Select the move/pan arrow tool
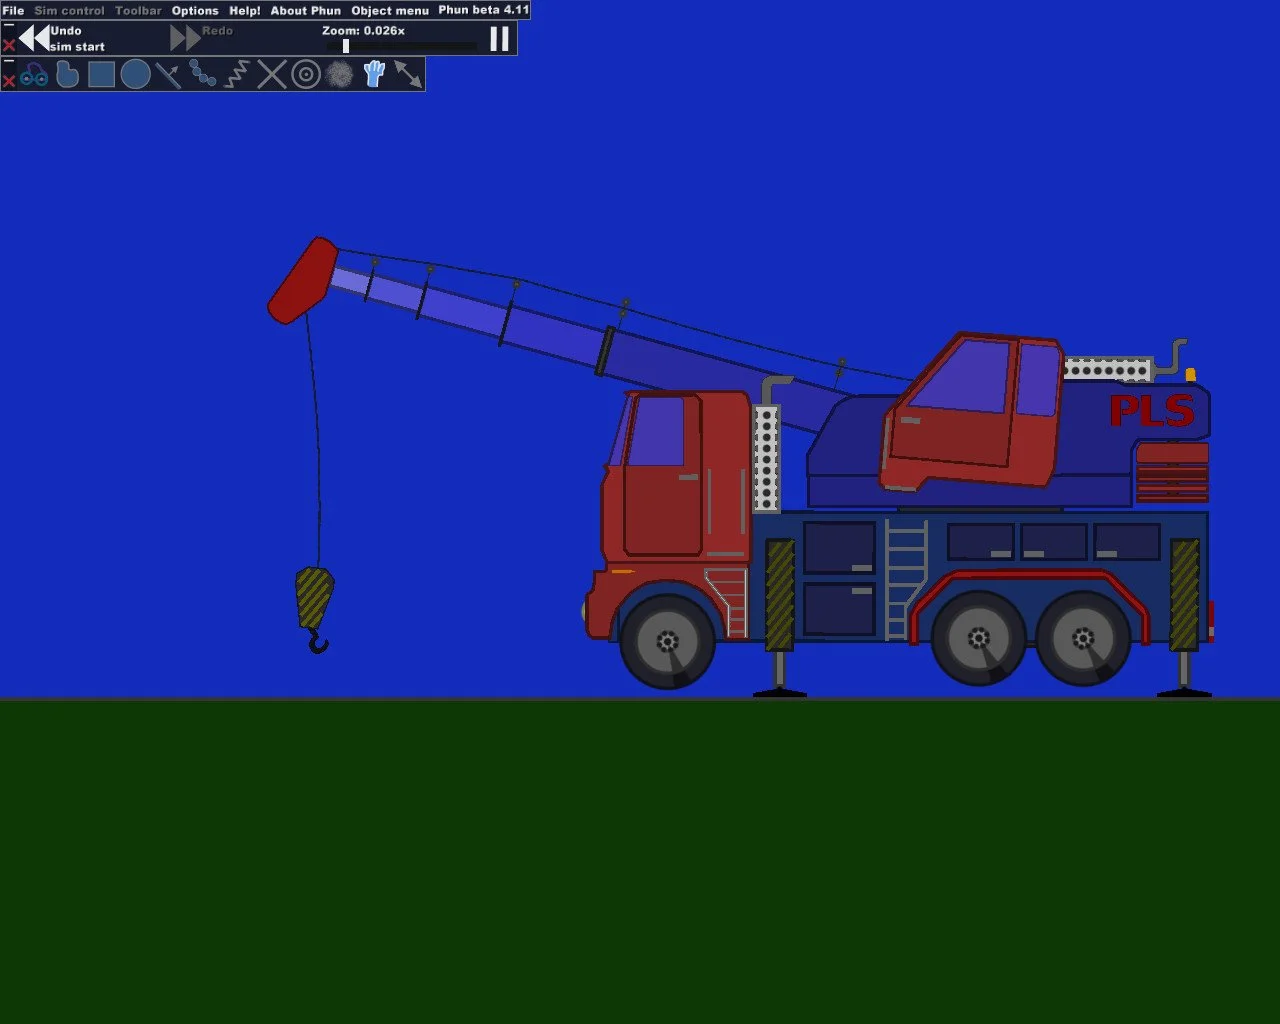This screenshot has height=1024, width=1280. tap(408, 75)
